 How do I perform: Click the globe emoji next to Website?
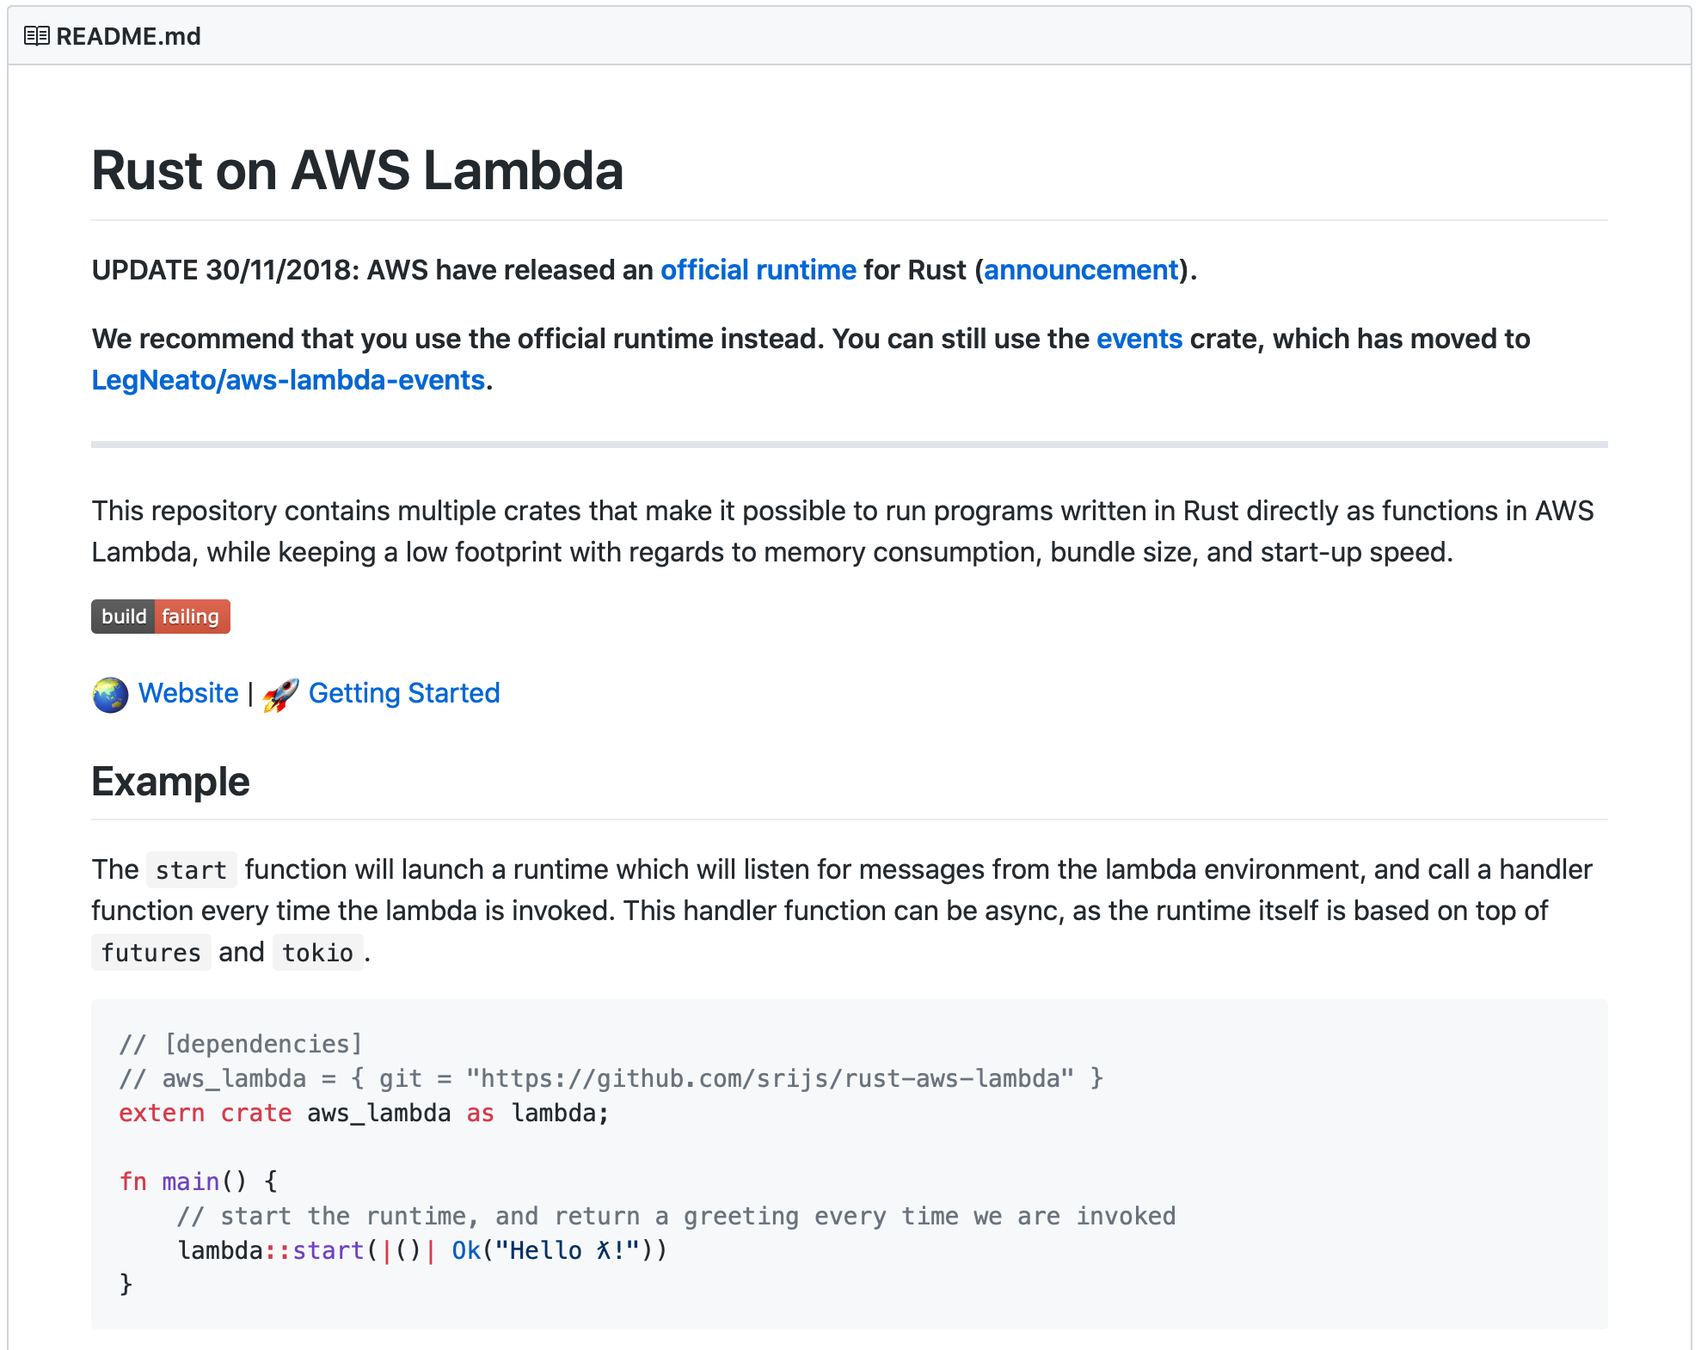(x=110, y=694)
